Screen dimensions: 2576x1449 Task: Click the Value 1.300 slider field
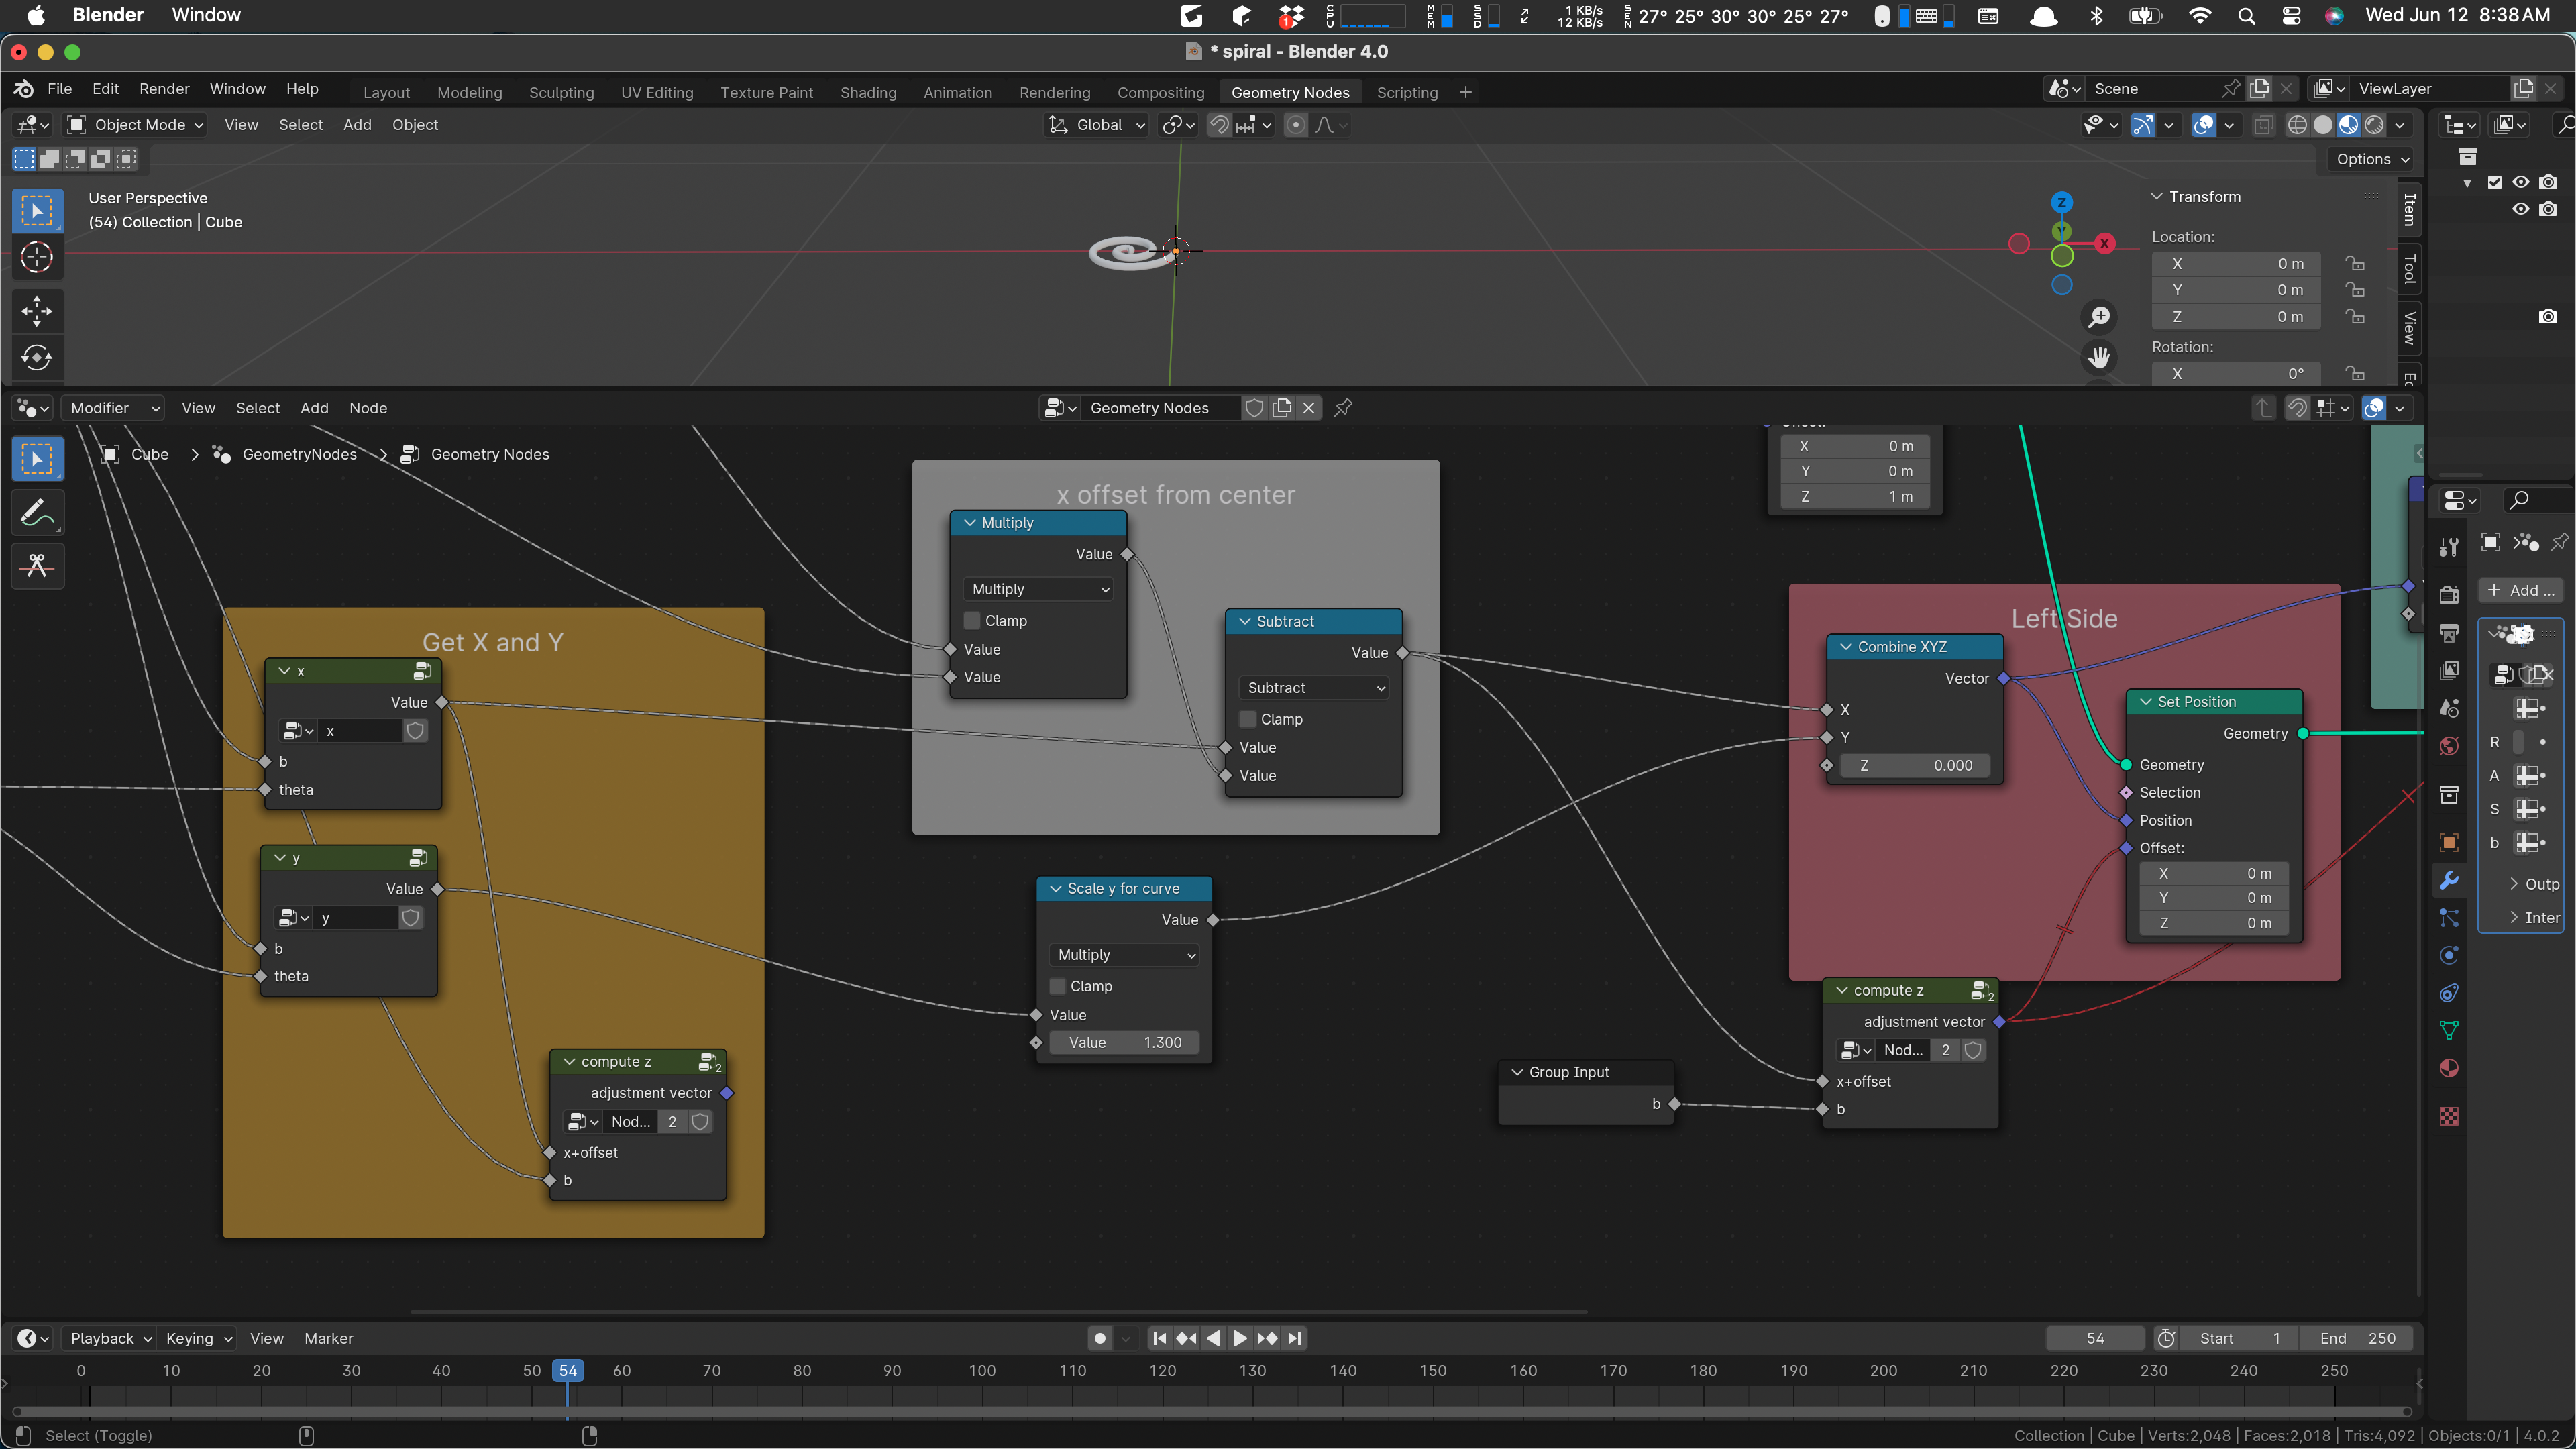coord(1124,1042)
